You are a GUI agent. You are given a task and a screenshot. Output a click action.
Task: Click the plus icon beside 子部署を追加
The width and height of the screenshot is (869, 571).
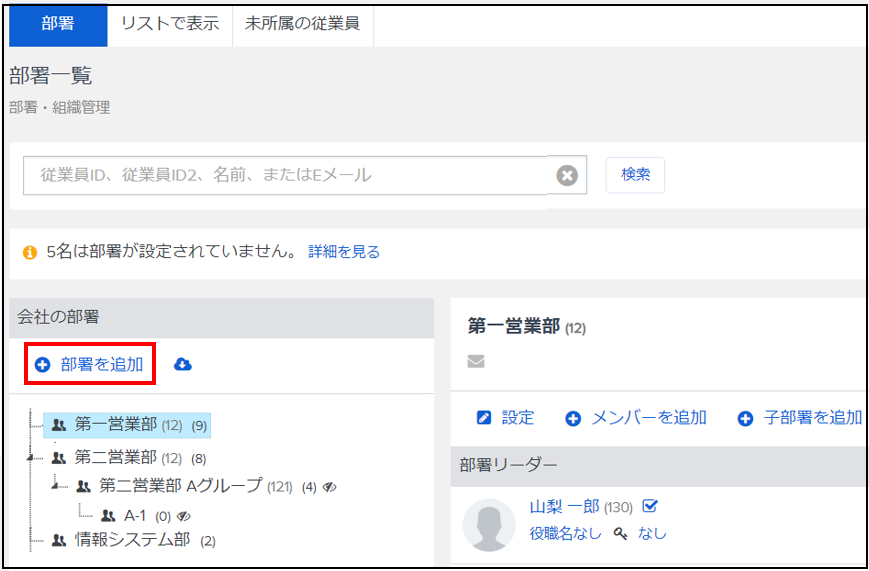click(x=745, y=419)
